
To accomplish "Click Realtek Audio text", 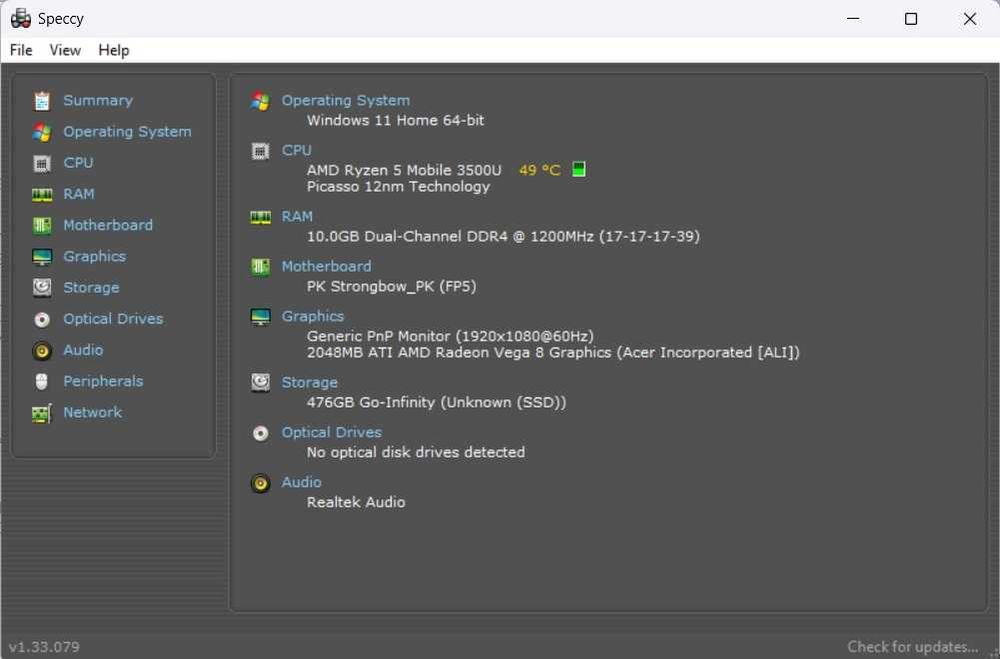I will click(x=356, y=503).
